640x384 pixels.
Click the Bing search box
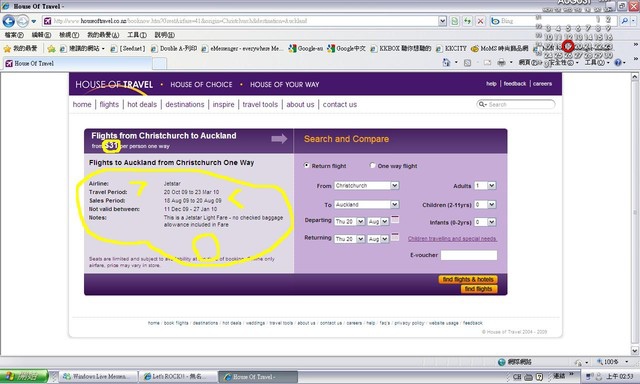(x=554, y=21)
